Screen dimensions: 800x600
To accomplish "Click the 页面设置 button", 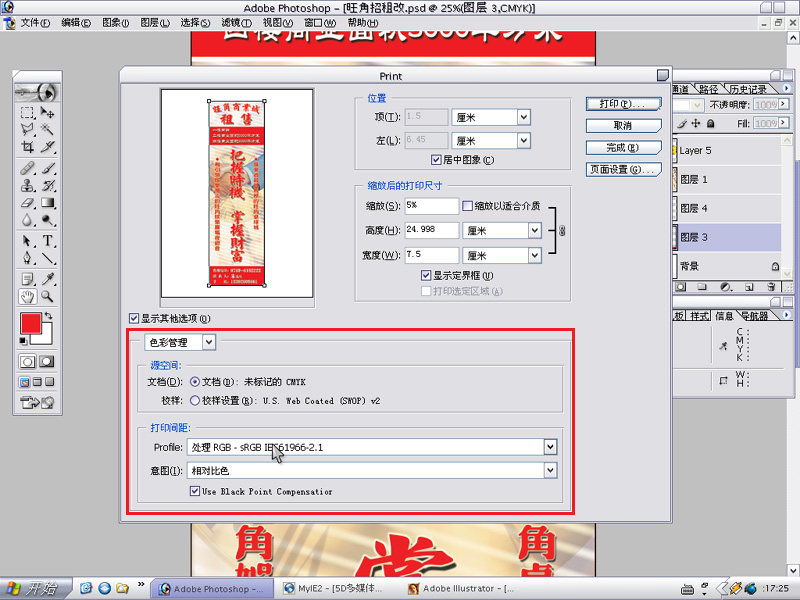I will tap(623, 169).
